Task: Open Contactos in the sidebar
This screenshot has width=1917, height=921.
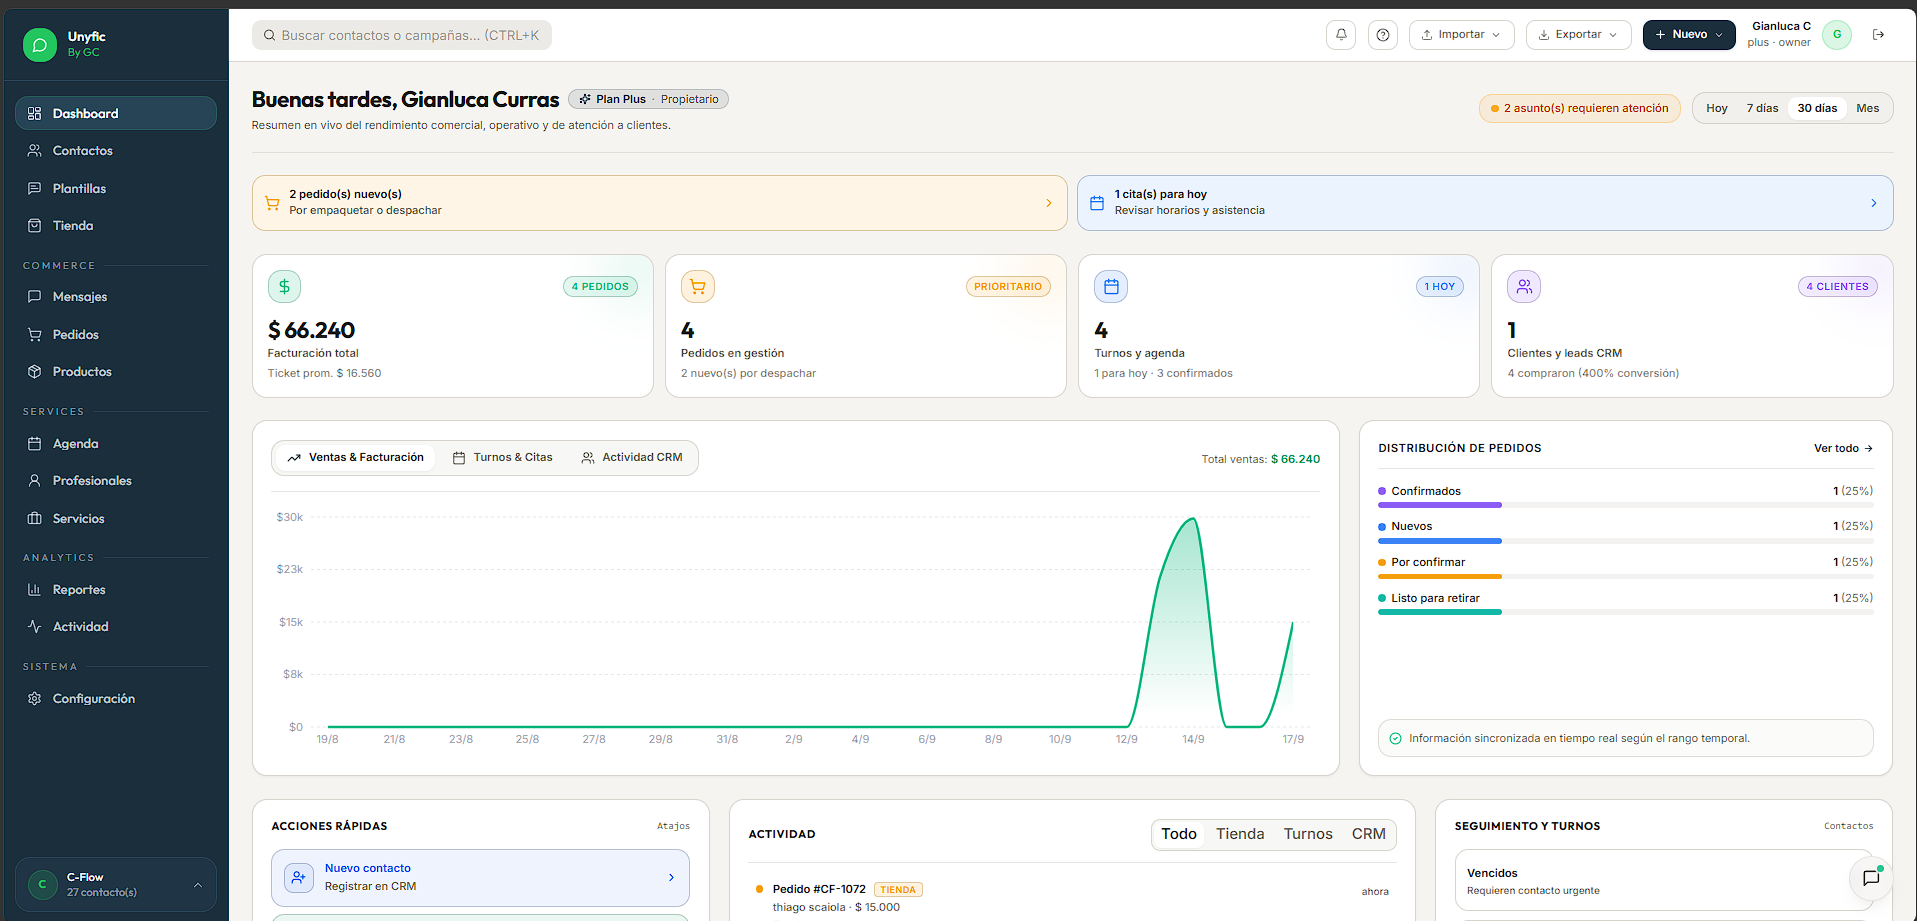Action: [116, 151]
